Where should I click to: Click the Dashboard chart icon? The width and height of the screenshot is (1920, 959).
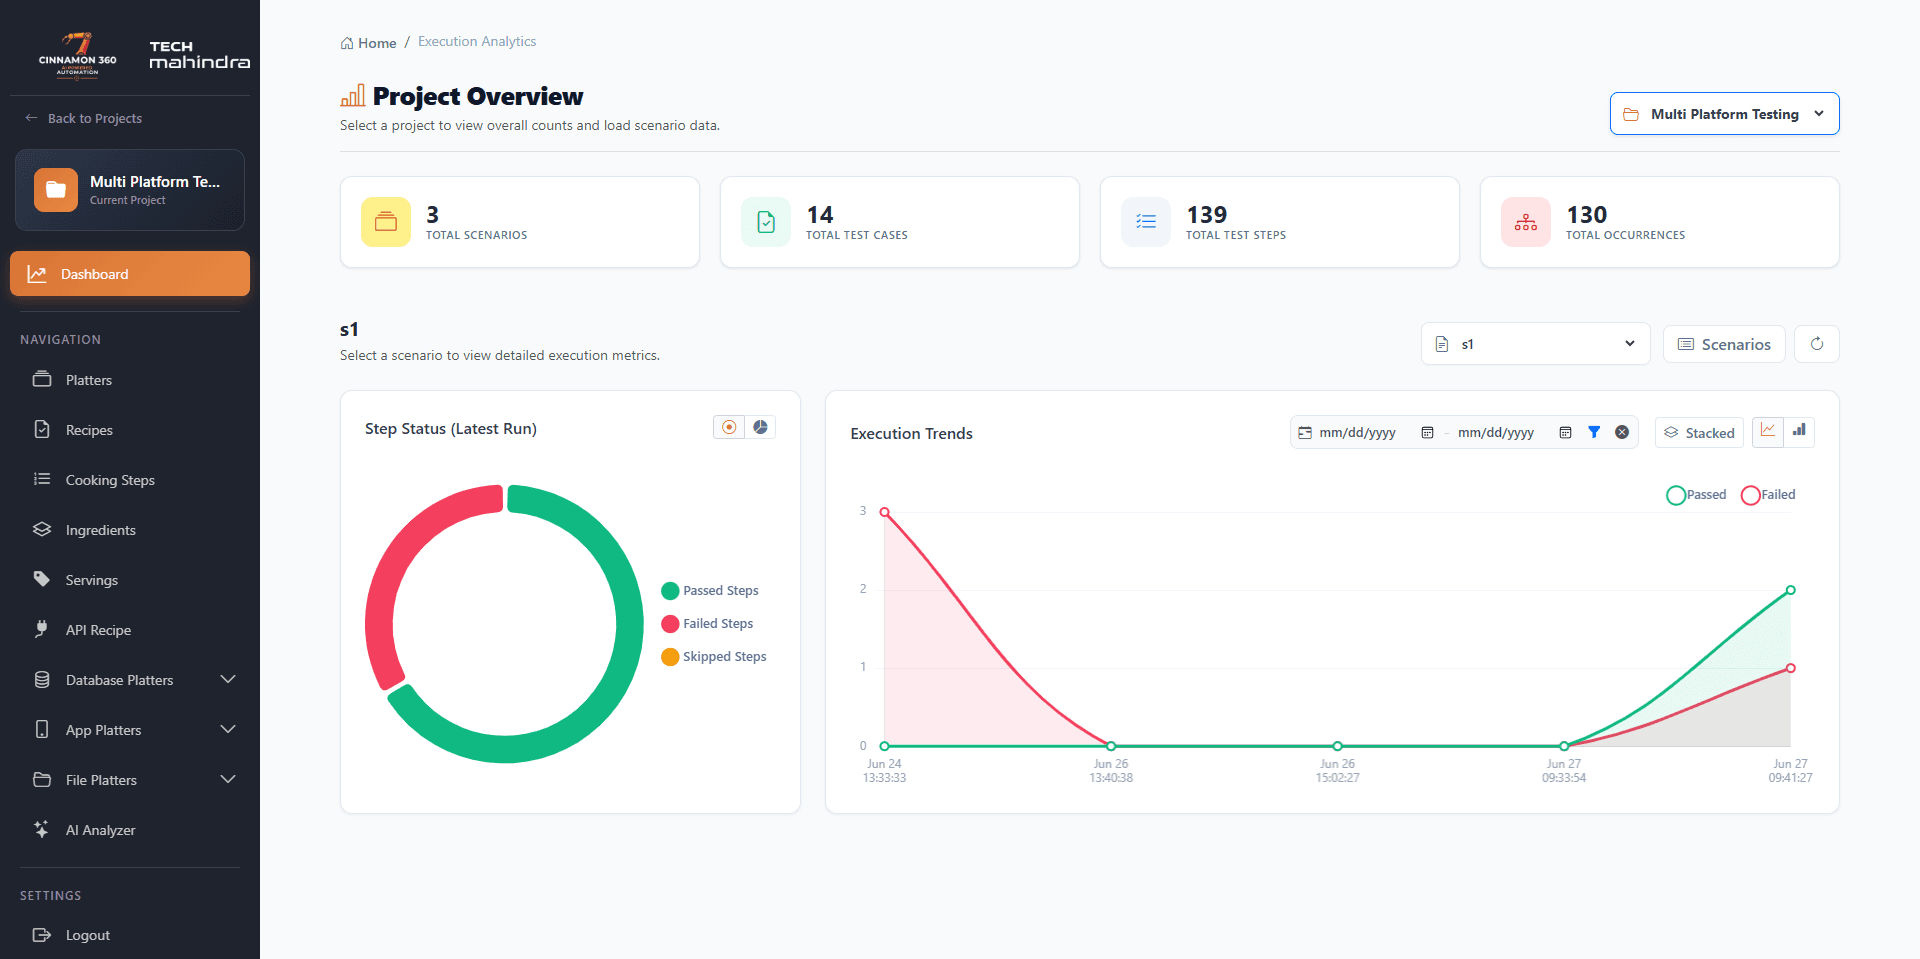[x=37, y=274]
